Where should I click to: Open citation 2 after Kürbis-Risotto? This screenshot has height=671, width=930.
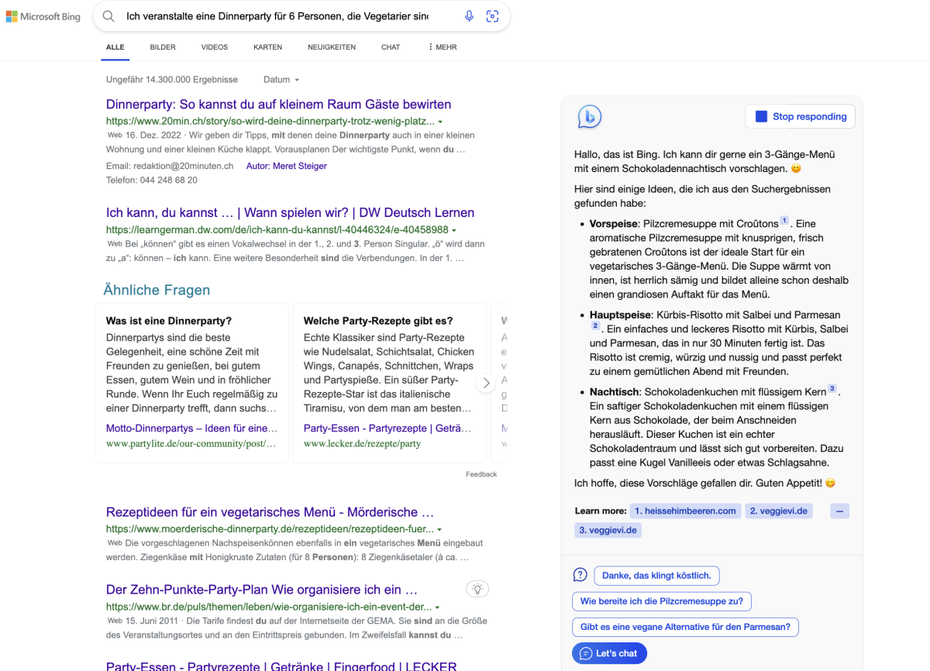click(x=595, y=326)
